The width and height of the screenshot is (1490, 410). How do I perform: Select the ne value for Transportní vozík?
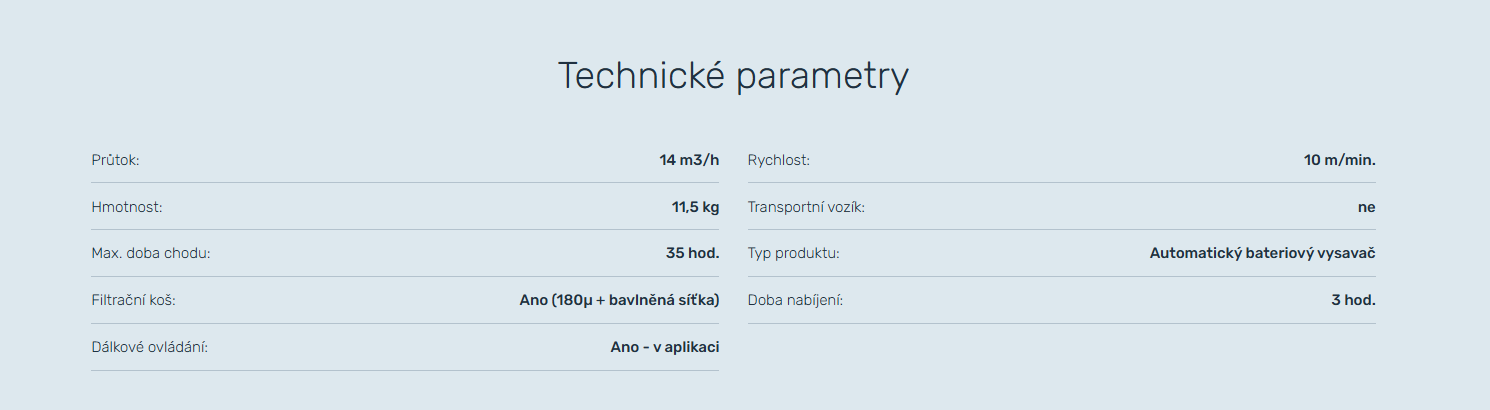point(1367,207)
